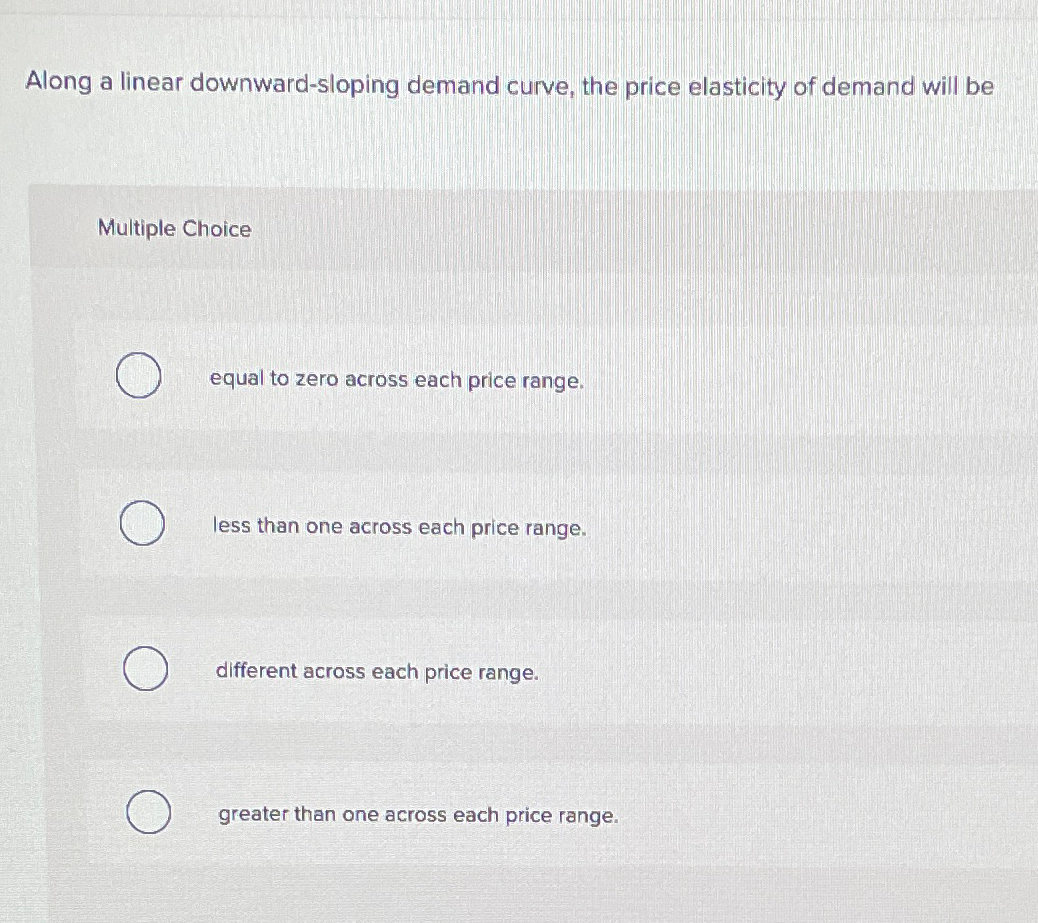The width and height of the screenshot is (1038, 923).
Task: Click the 'Multiple Choice' heading label
Action: tap(174, 229)
